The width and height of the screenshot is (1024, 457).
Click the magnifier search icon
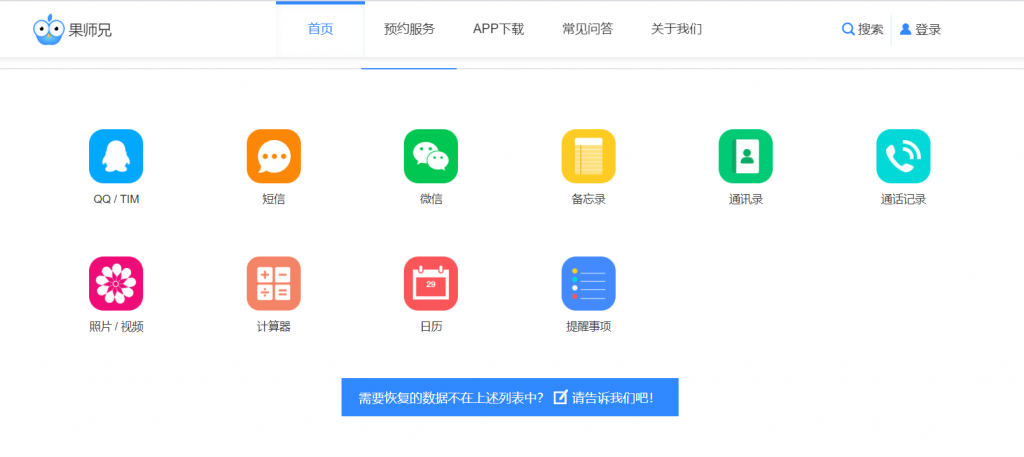coord(848,29)
